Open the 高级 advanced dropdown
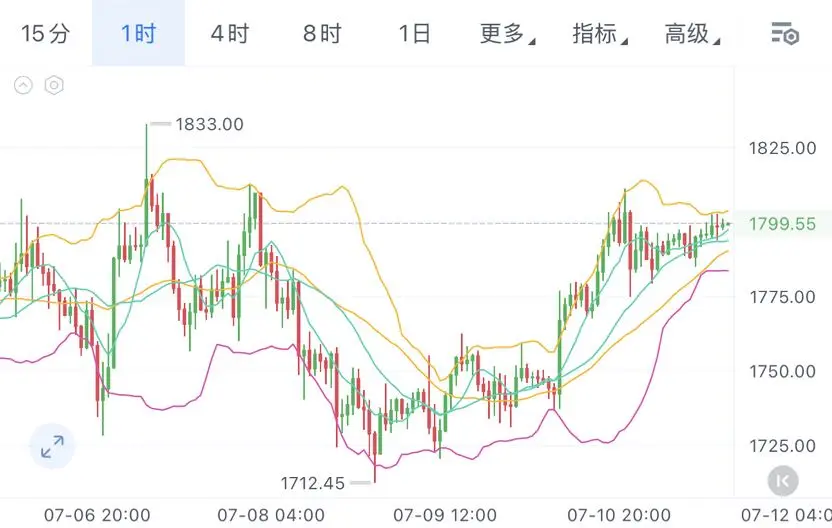Screen dimensions: 832x528 point(692,33)
